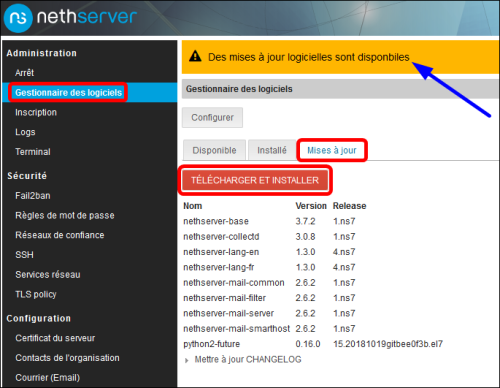Click the Version column header

click(311, 206)
